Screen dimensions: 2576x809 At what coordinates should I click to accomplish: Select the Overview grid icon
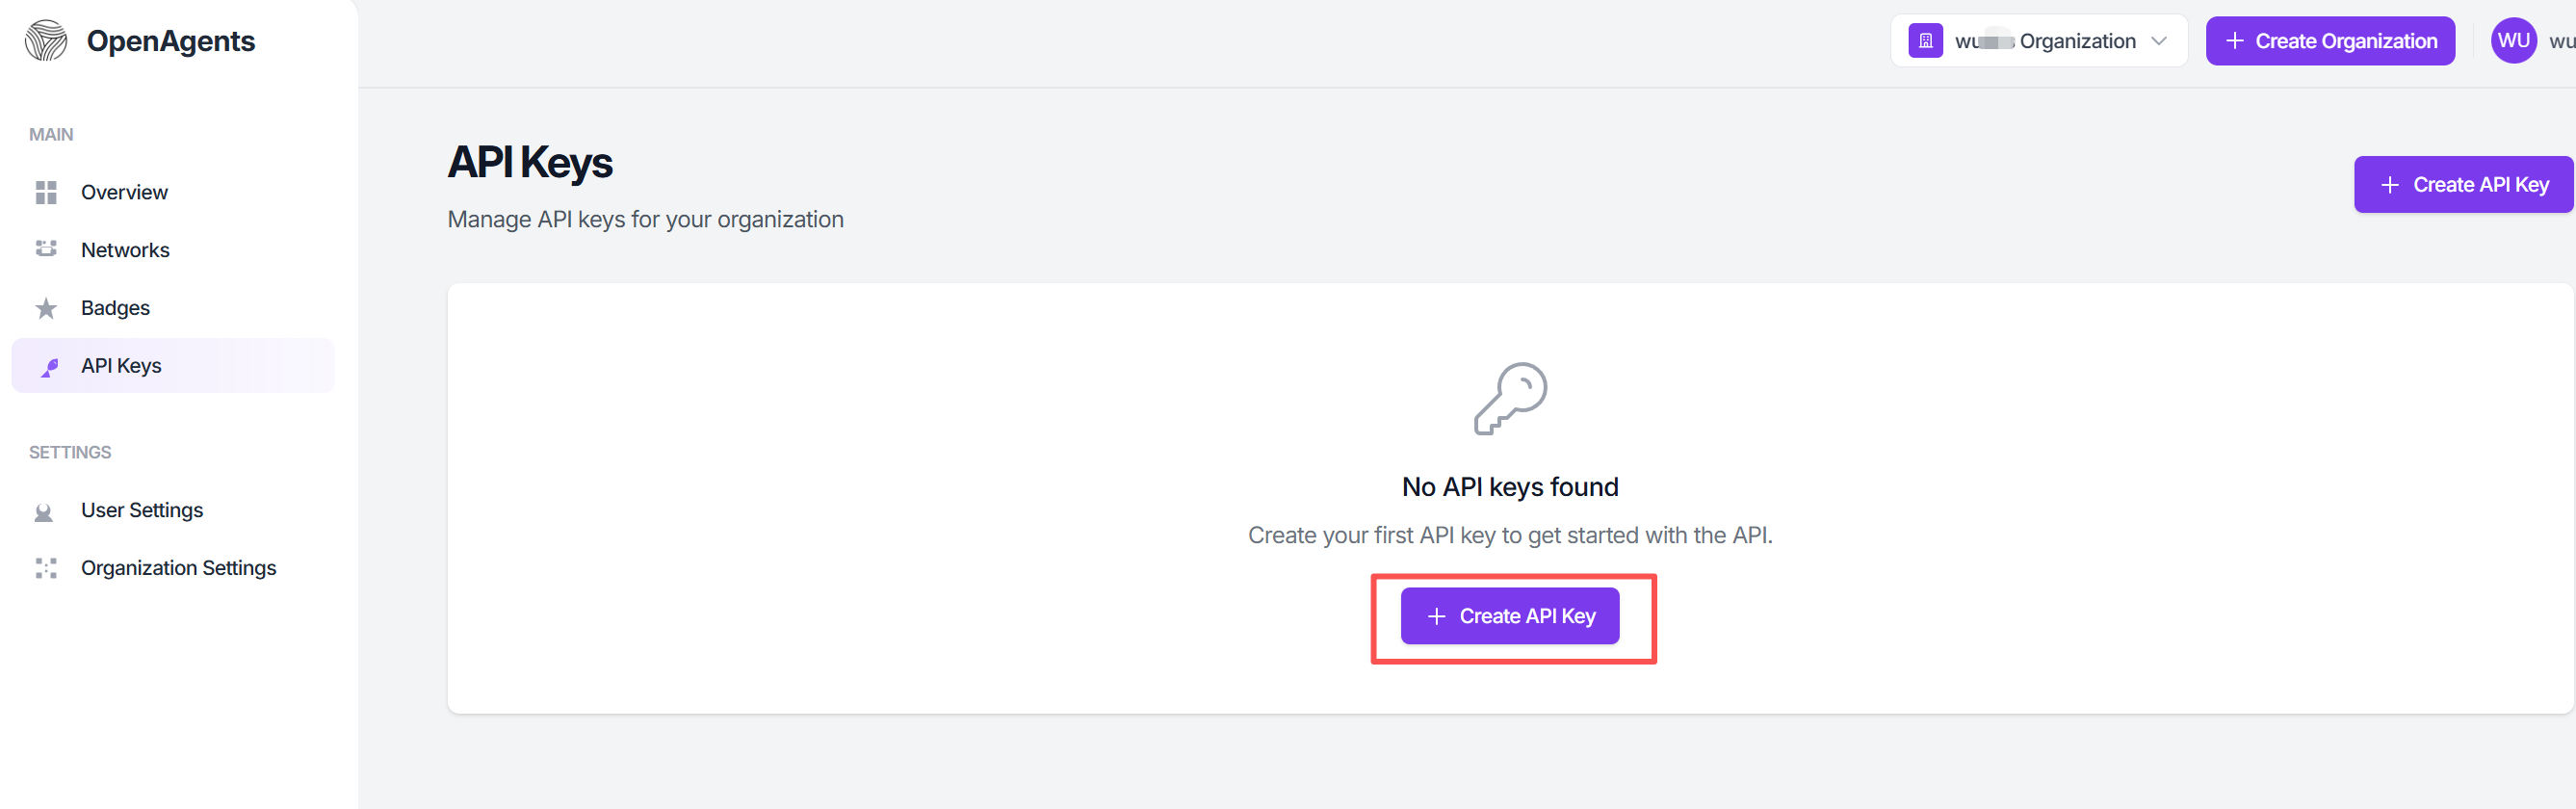pos(46,192)
